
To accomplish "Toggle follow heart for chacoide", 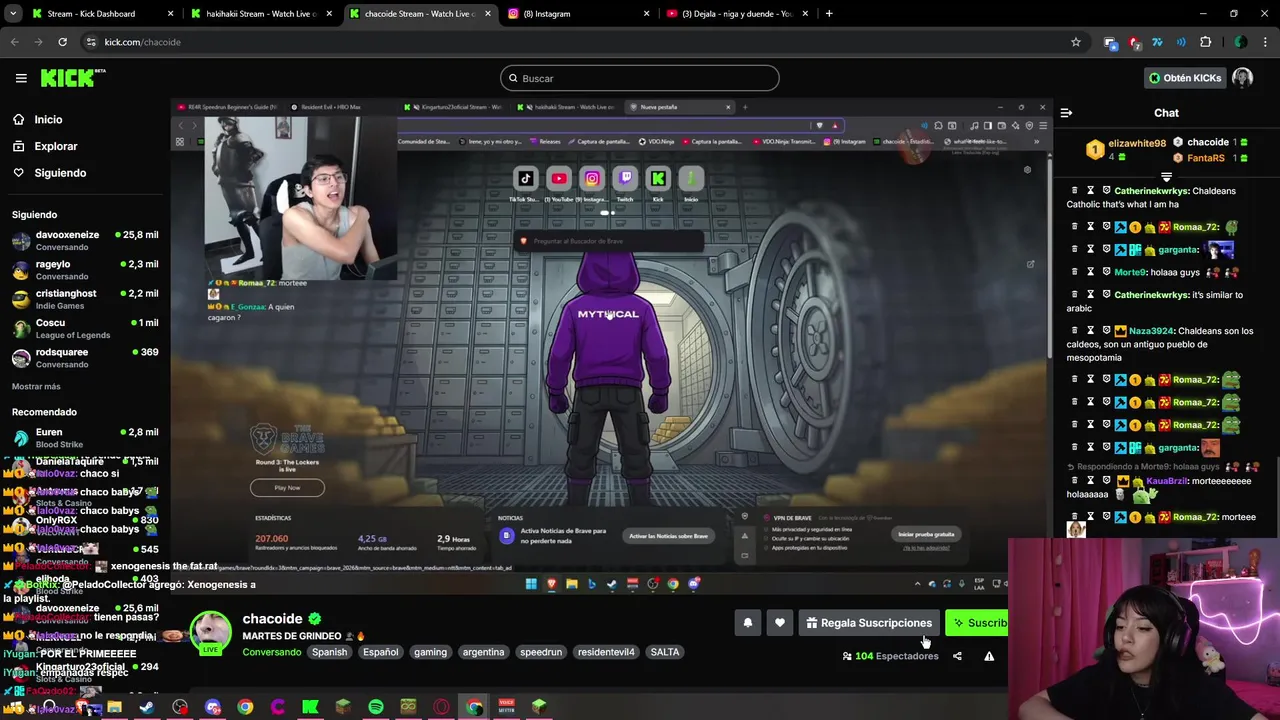I will point(780,623).
